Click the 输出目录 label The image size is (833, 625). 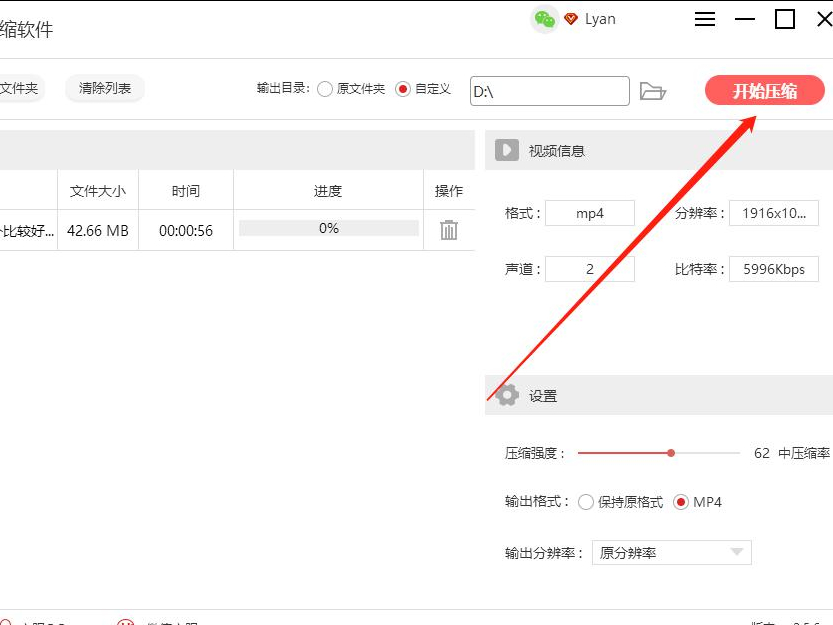coord(283,88)
